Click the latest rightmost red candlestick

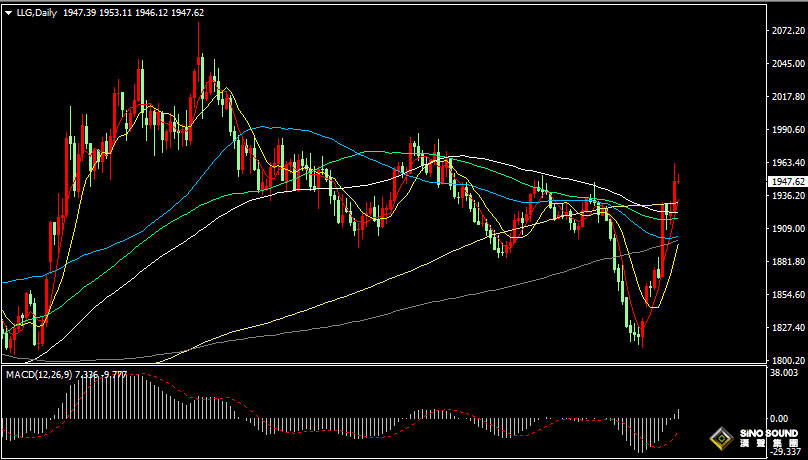pyautogui.click(x=679, y=185)
